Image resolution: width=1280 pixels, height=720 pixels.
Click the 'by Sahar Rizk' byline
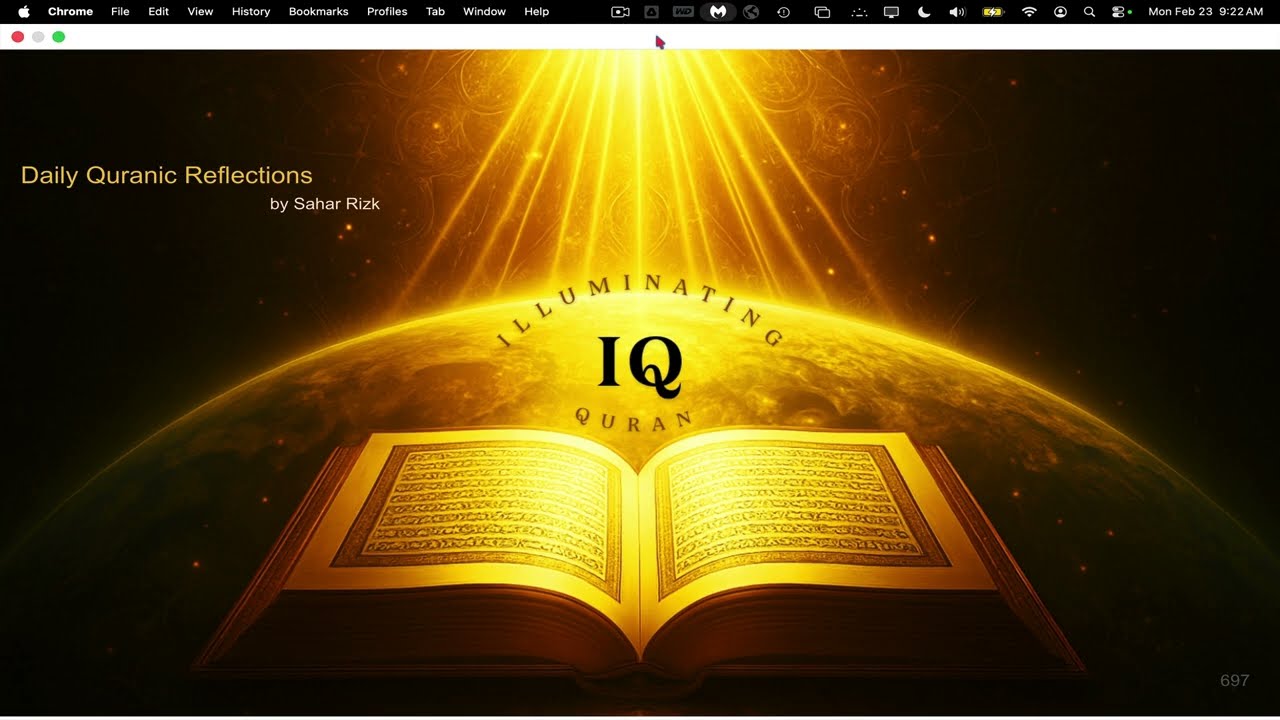[325, 204]
